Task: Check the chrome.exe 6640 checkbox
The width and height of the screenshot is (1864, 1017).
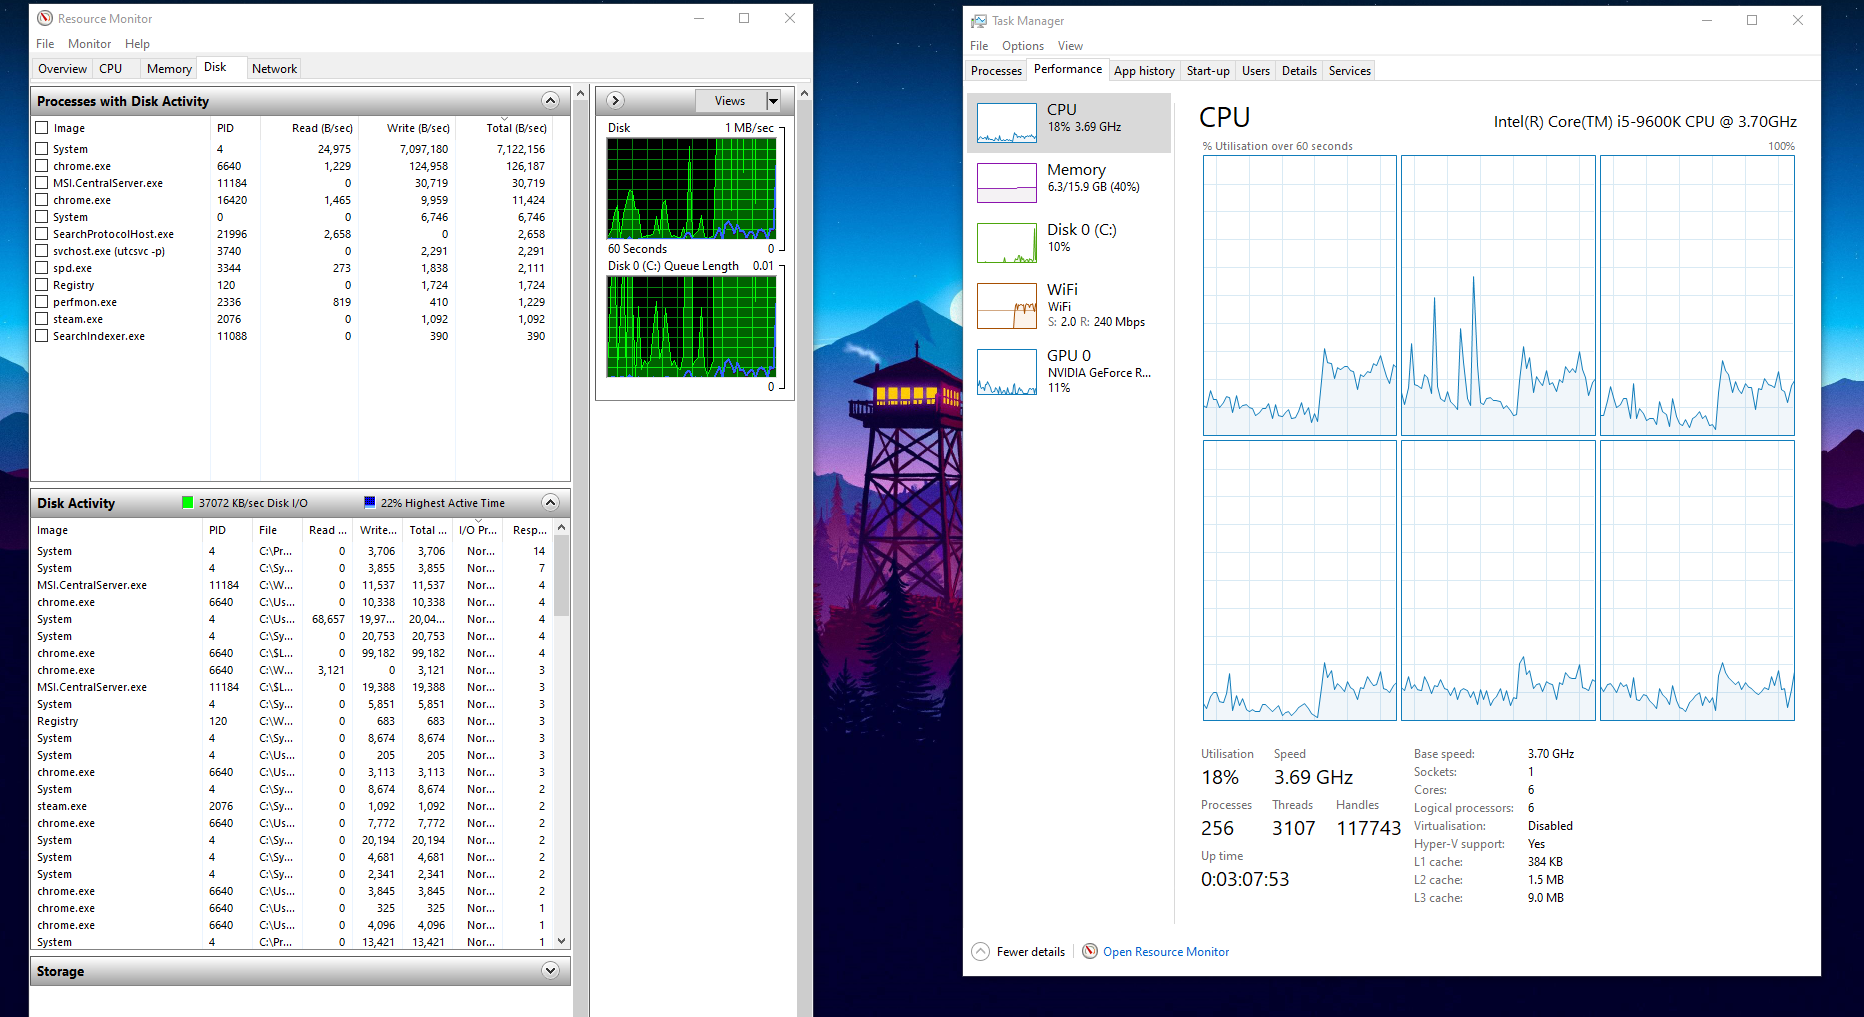Action: [x=42, y=166]
